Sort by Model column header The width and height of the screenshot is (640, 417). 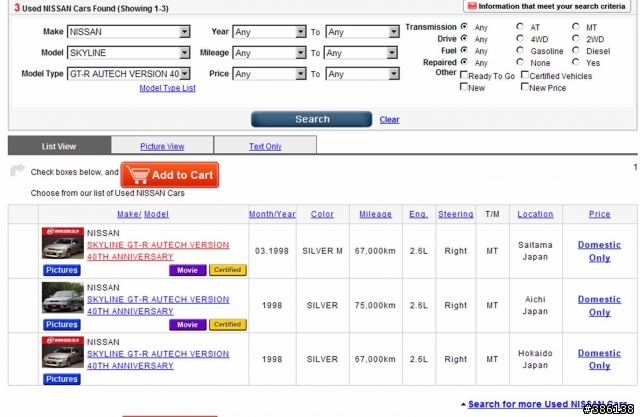pyautogui.click(x=156, y=214)
